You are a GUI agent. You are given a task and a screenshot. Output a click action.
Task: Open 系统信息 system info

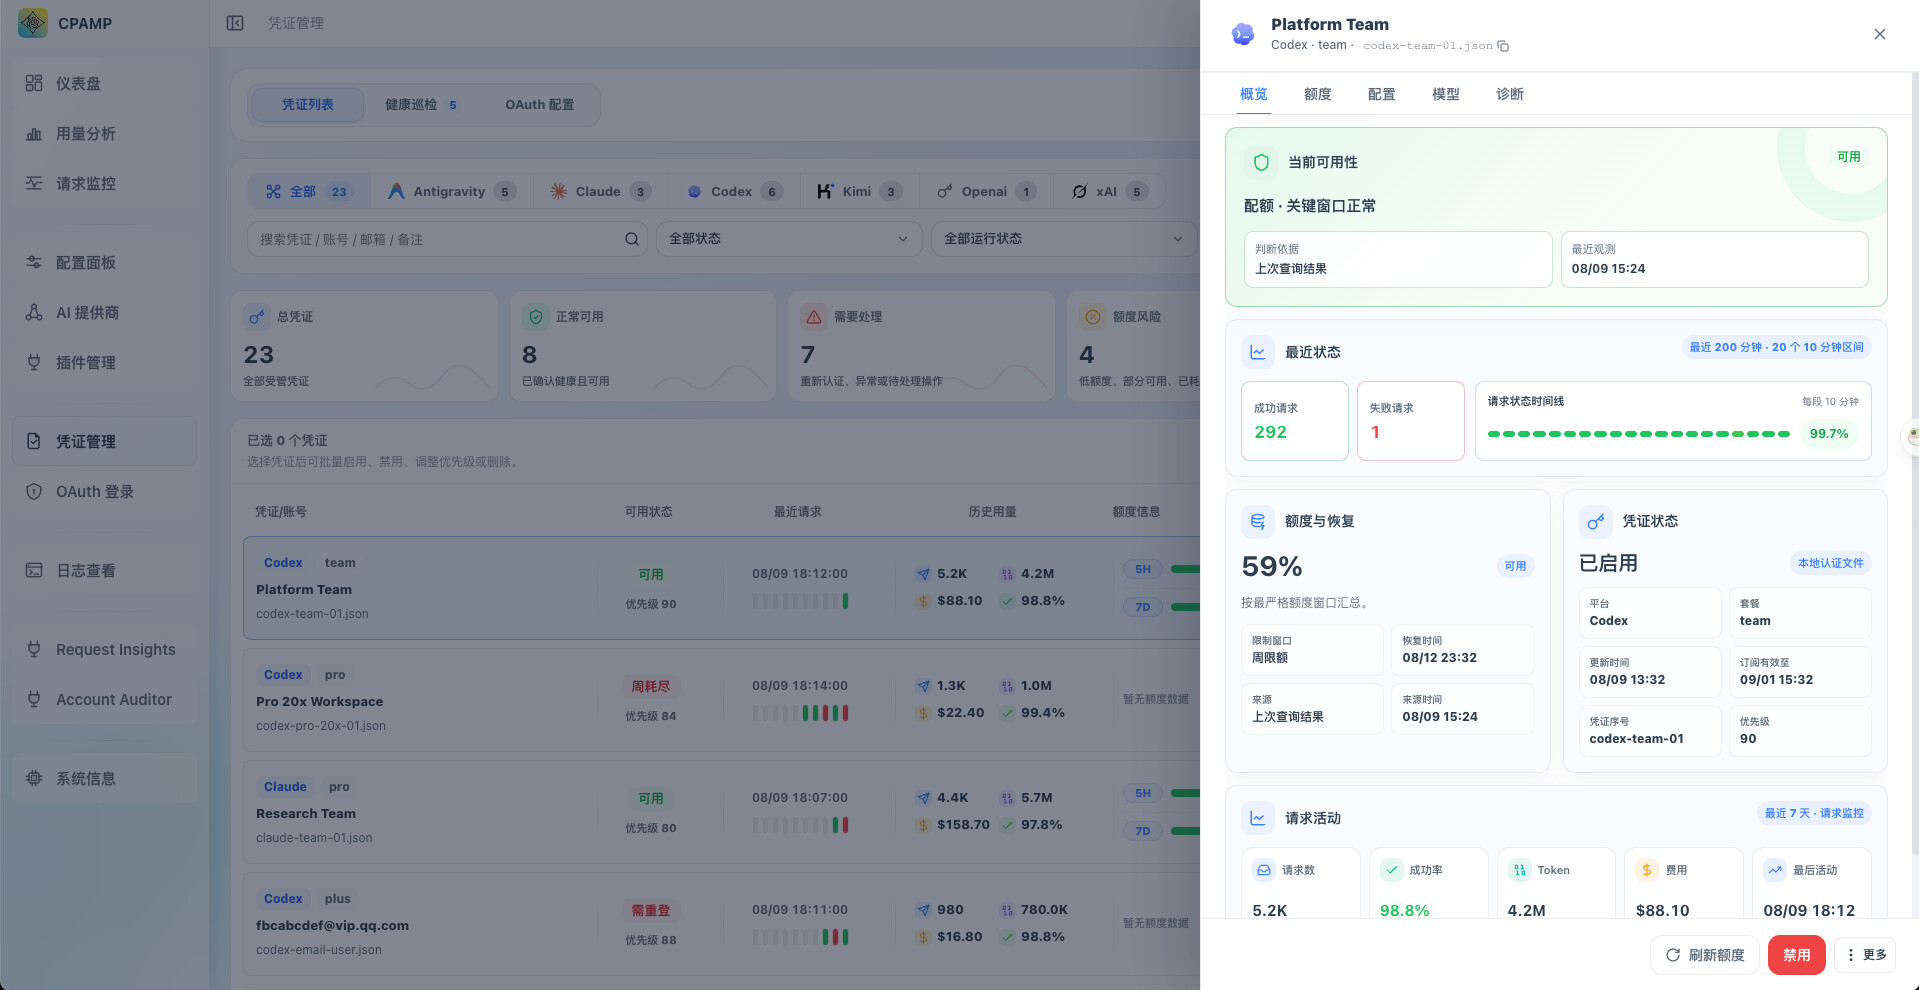pyautogui.click(x=104, y=779)
